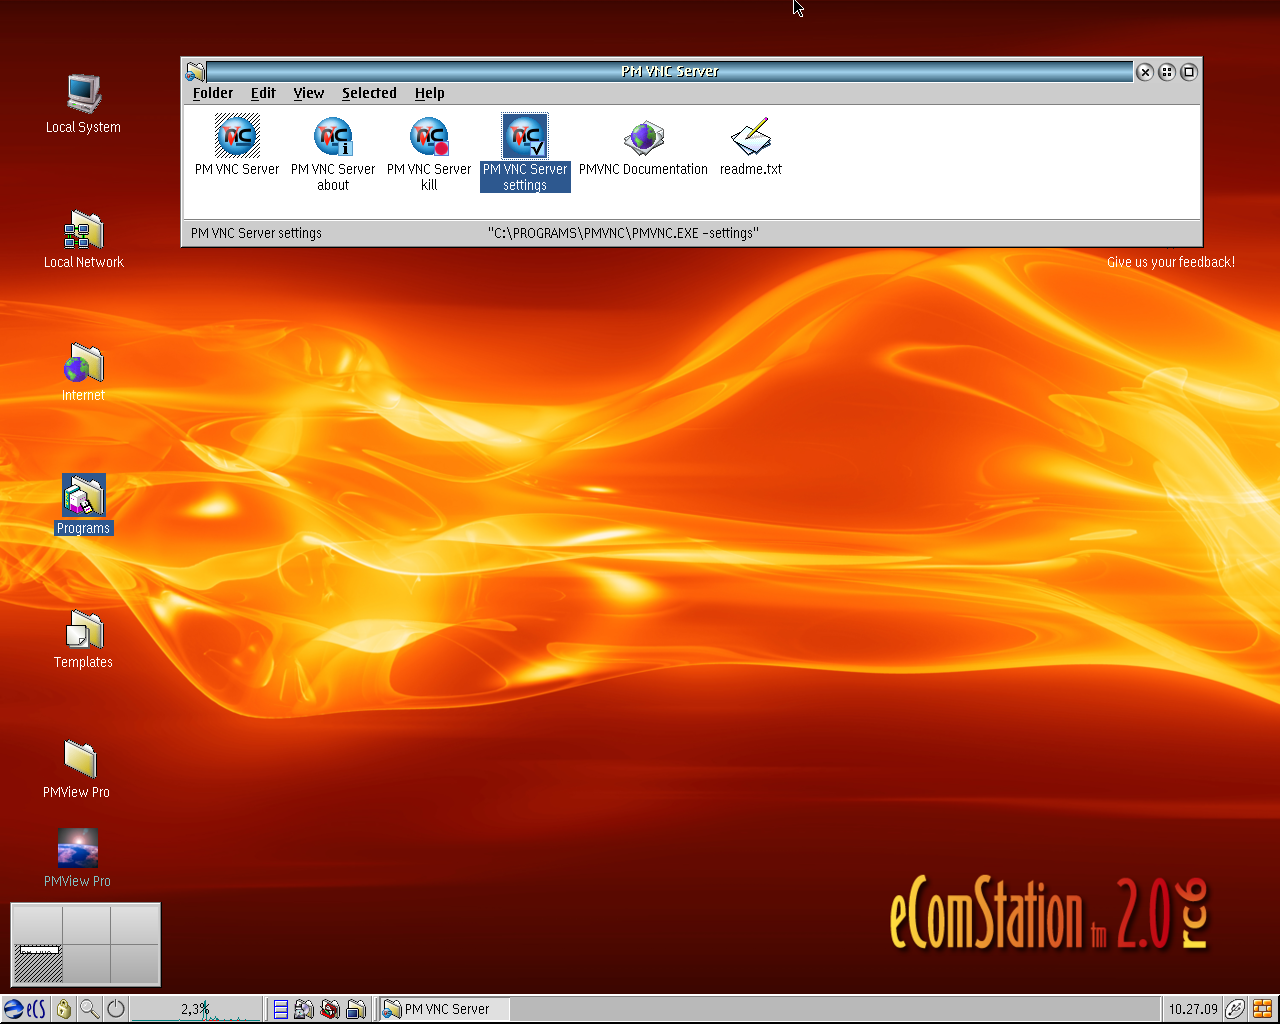Image resolution: width=1280 pixels, height=1024 pixels.
Task: Click the virtual desktop pager's top-right cell
Action: [x=135, y=925]
